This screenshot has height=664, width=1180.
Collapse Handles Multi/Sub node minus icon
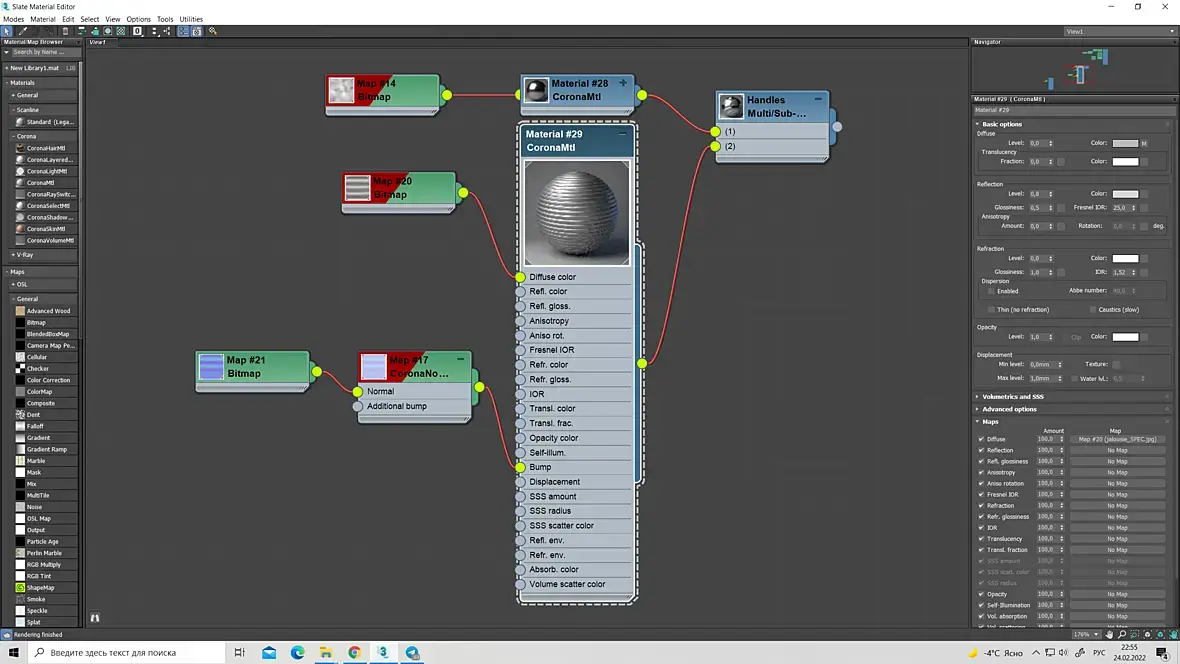point(818,99)
